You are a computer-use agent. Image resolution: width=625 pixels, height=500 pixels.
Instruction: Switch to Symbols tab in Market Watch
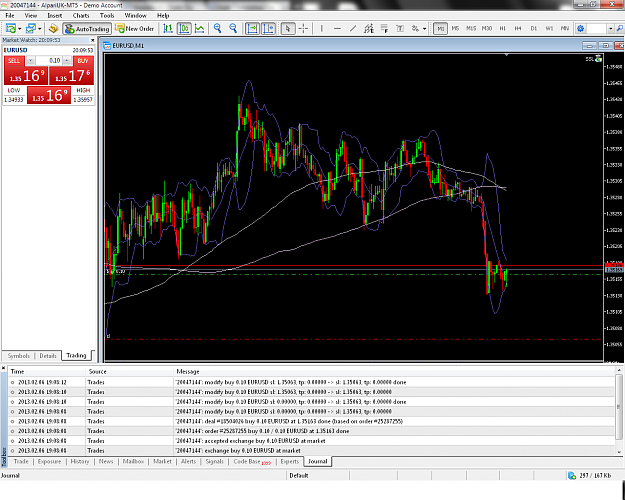tap(18, 356)
